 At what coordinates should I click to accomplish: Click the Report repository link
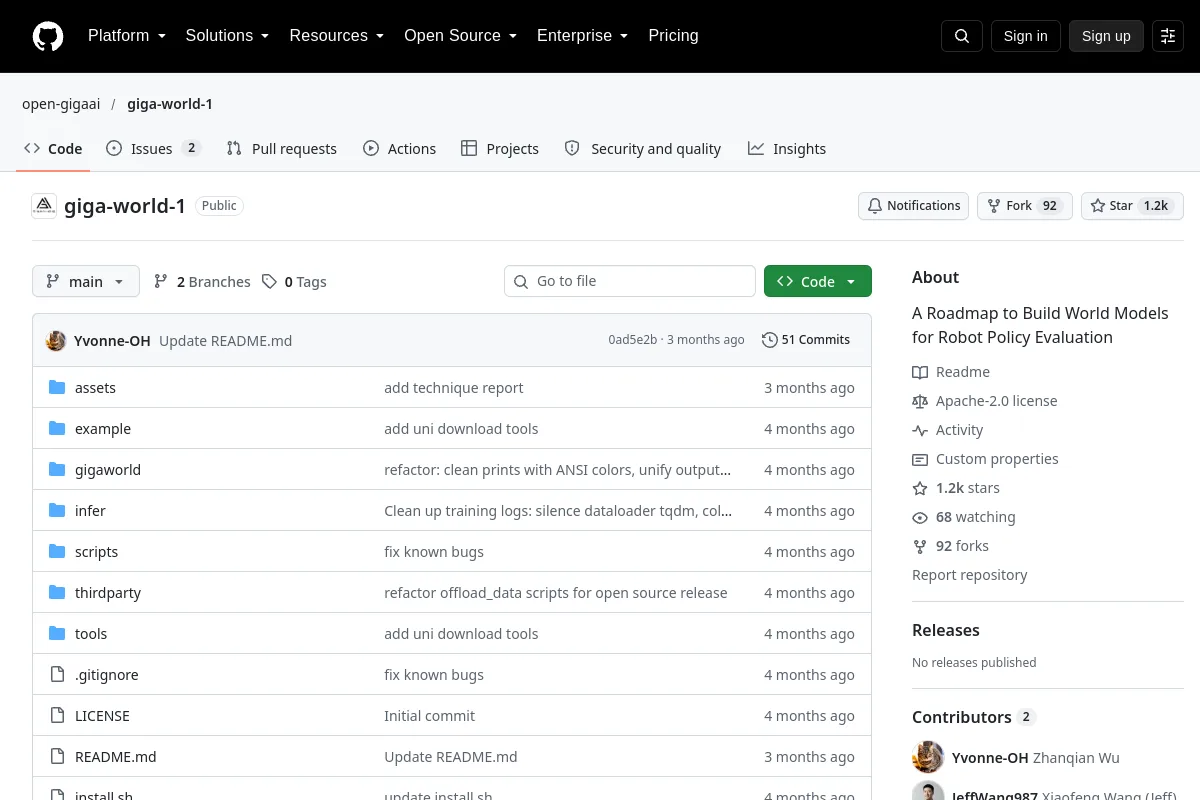[969, 575]
